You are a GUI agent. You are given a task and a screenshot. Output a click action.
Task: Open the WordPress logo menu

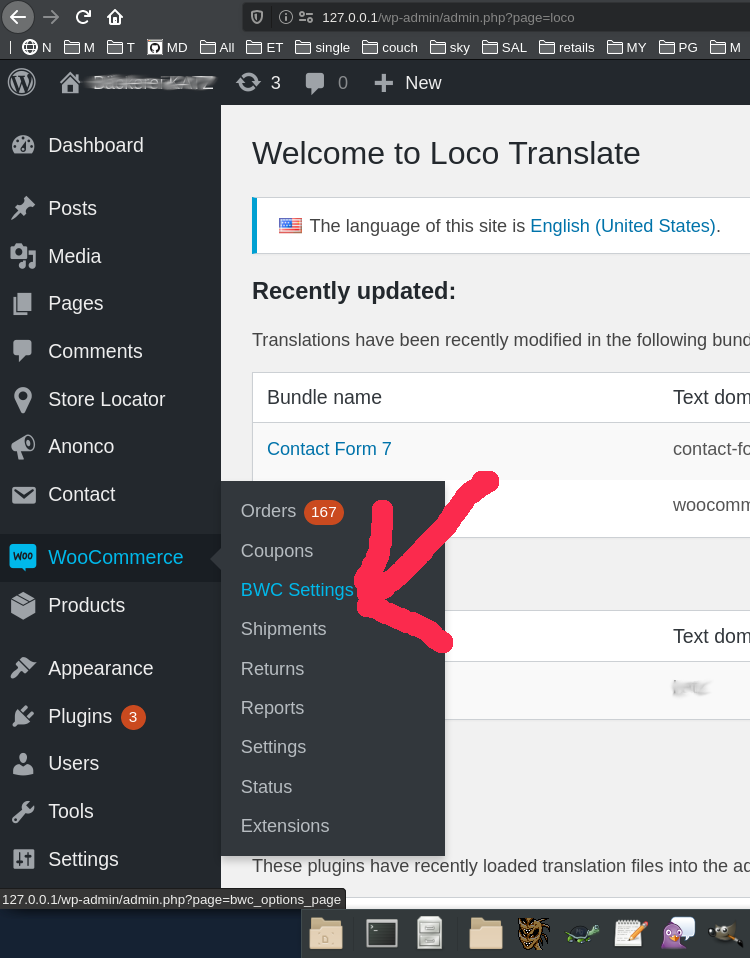point(22,82)
